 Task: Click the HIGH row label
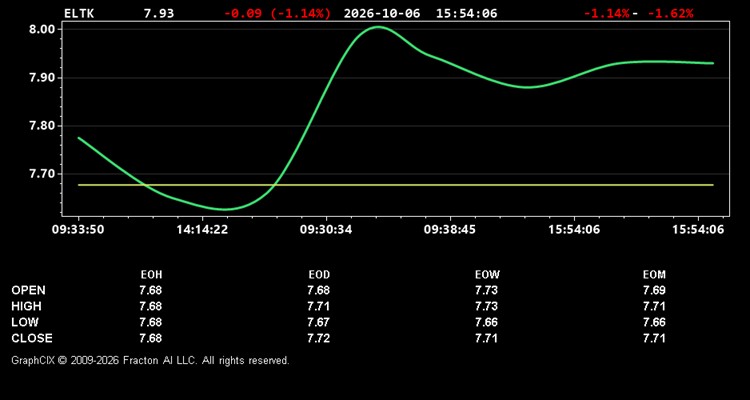click(x=27, y=306)
